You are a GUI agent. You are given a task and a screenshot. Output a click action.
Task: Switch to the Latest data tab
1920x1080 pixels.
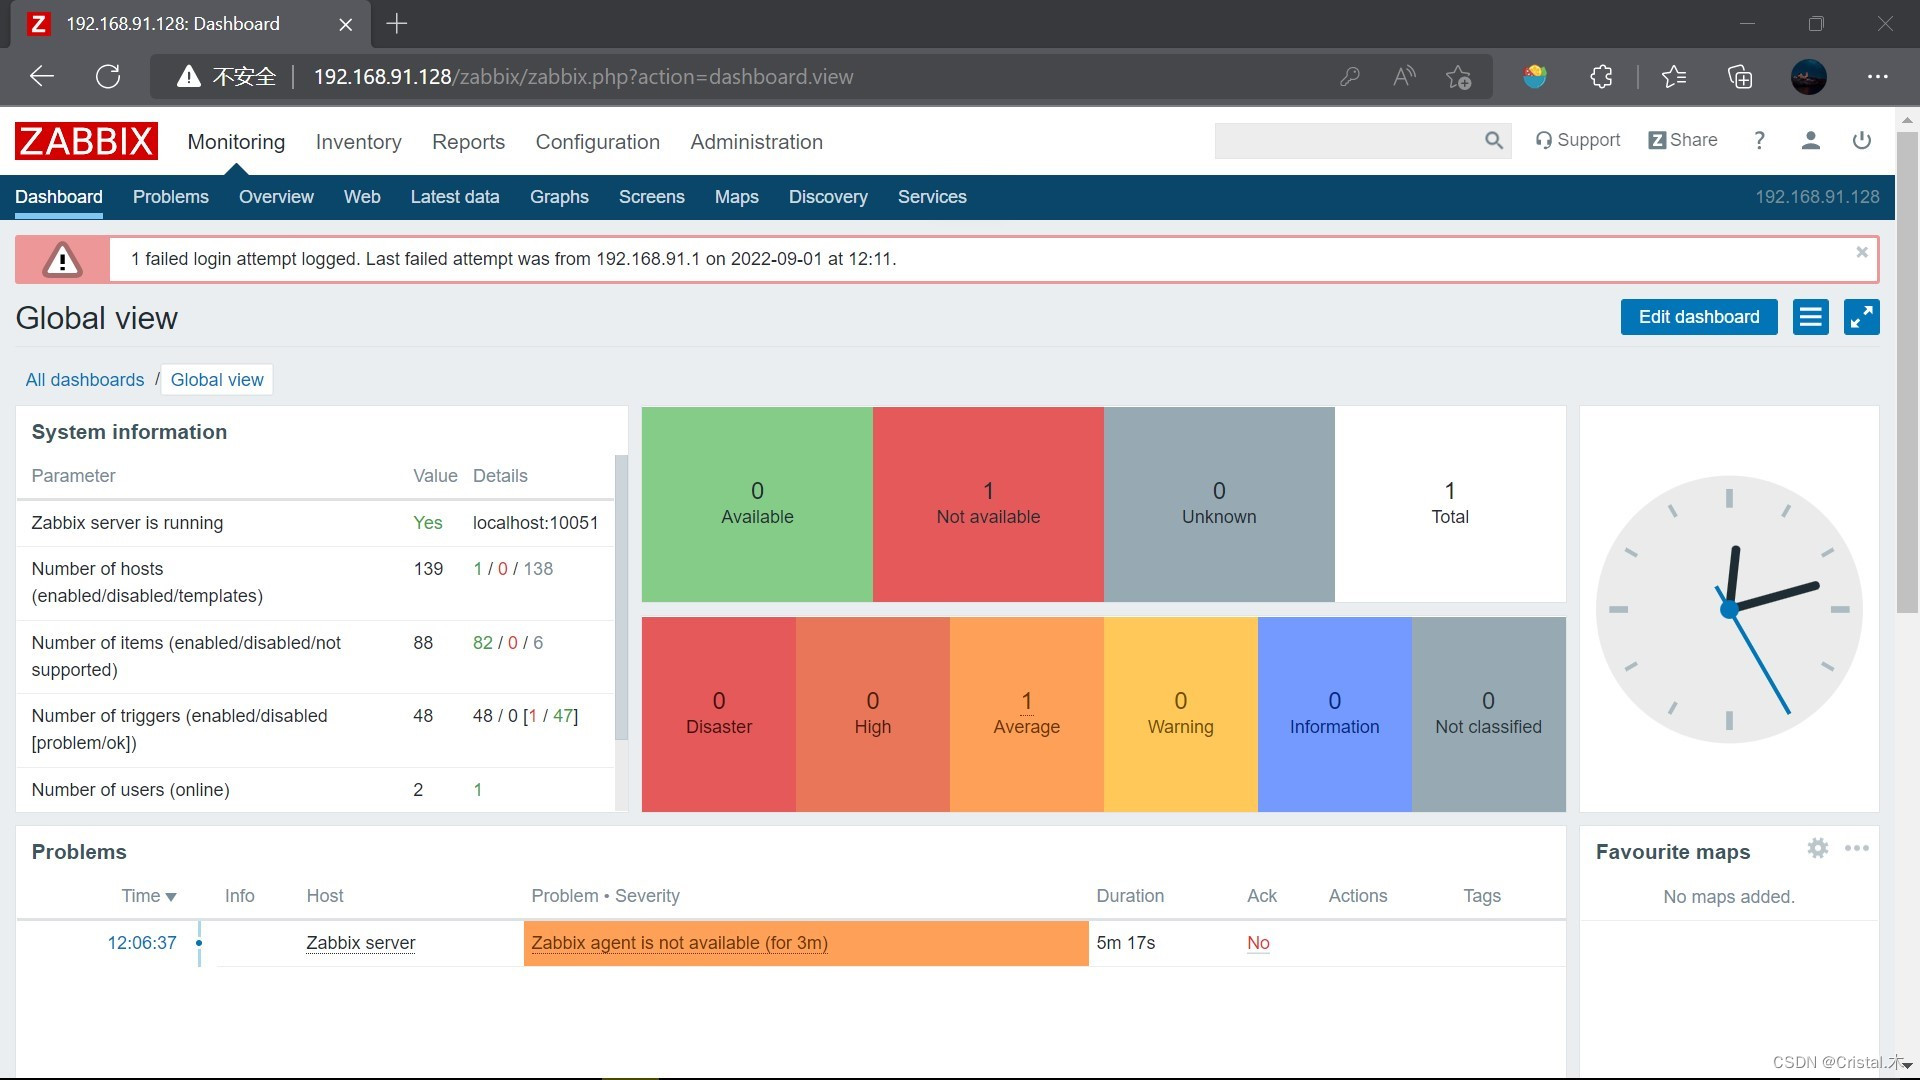click(x=454, y=197)
